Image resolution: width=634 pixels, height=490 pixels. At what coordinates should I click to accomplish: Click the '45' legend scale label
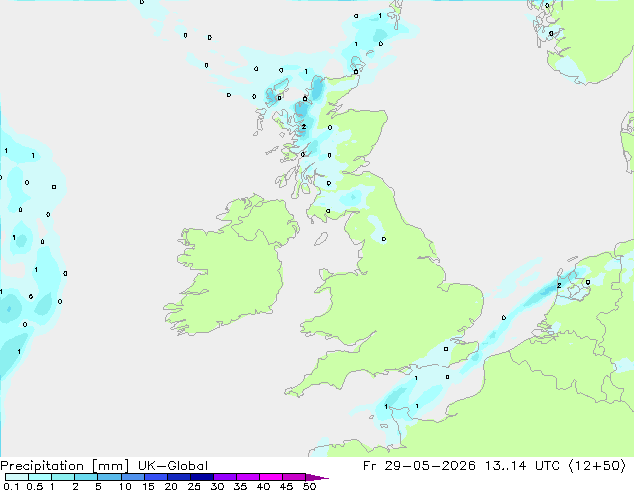pos(286,486)
